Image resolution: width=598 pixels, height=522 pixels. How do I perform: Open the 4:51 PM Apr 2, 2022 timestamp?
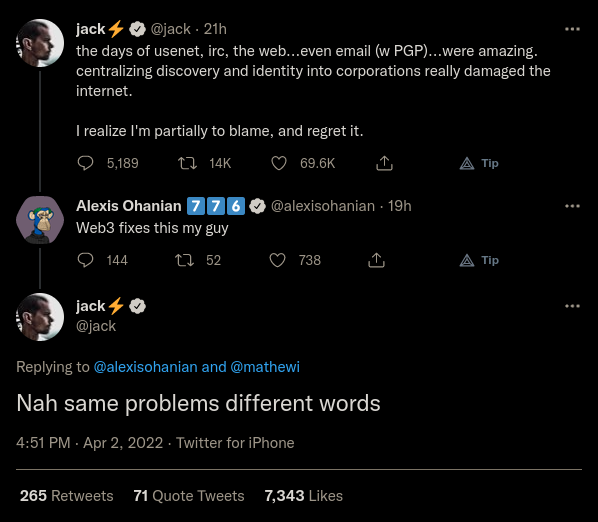(90, 443)
